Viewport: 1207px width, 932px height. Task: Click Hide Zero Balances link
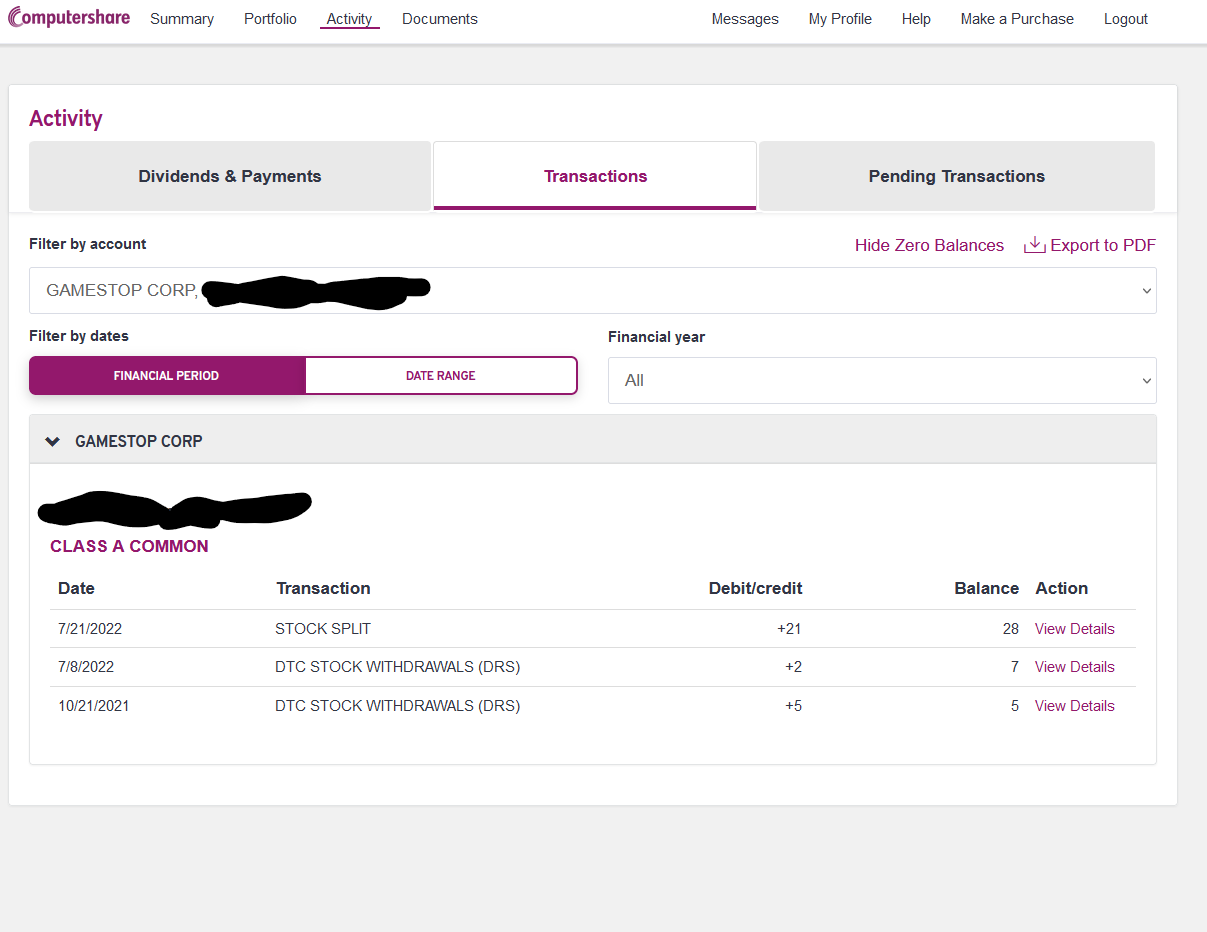[929, 245]
